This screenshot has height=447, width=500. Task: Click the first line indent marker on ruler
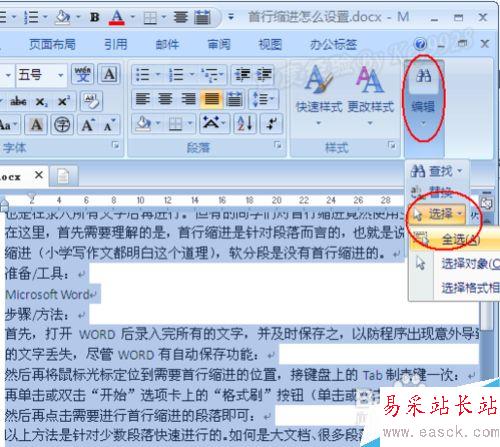point(32,197)
